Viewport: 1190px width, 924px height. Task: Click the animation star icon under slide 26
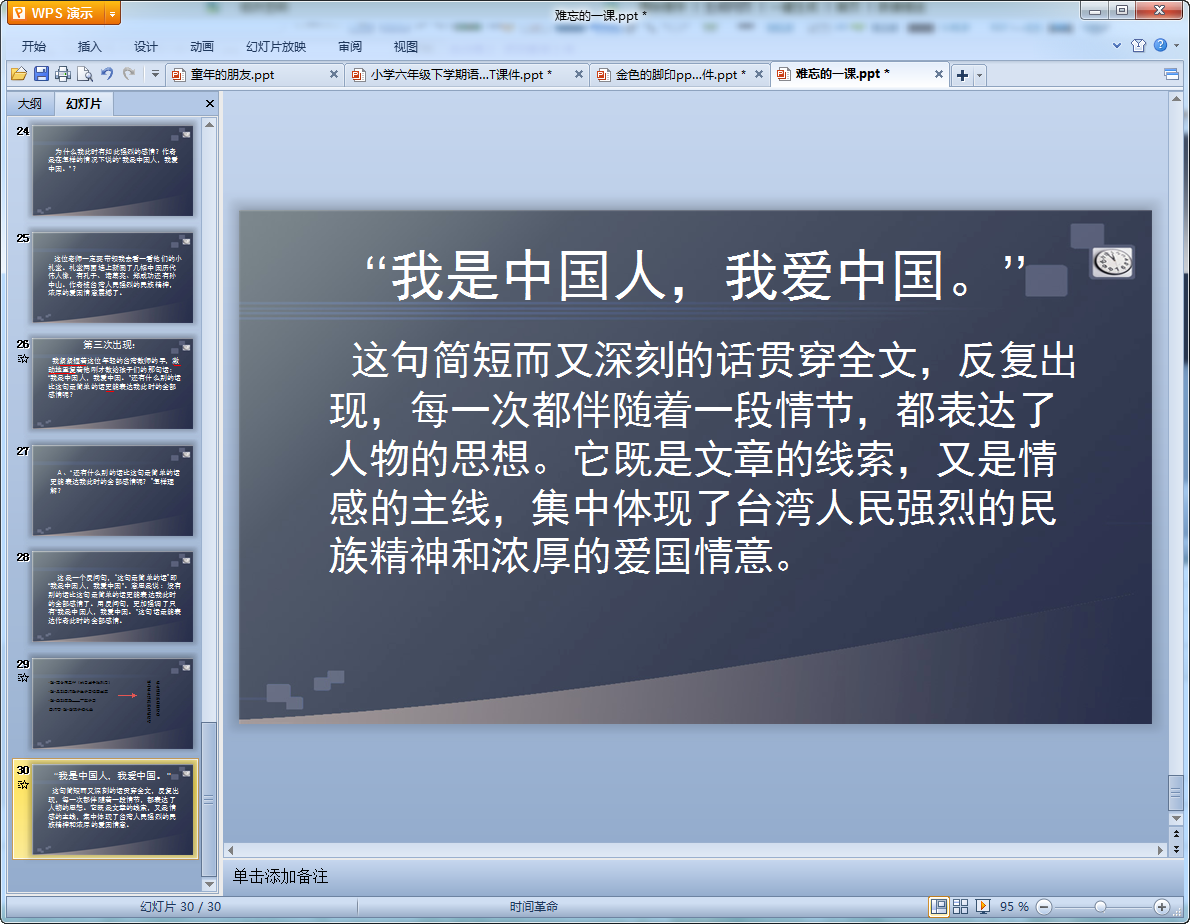(x=23, y=358)
